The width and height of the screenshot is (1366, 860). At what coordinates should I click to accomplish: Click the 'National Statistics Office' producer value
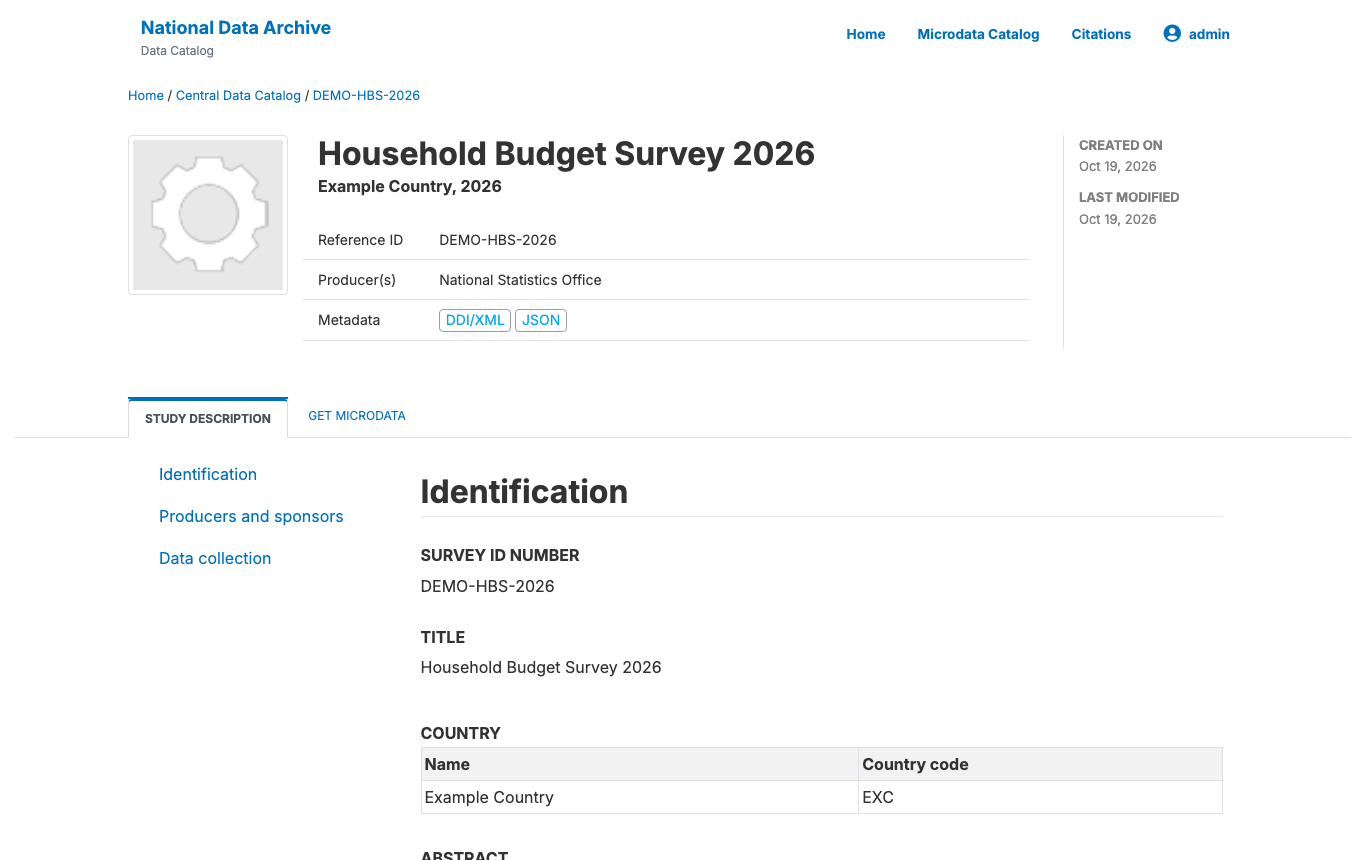[520, 280]
